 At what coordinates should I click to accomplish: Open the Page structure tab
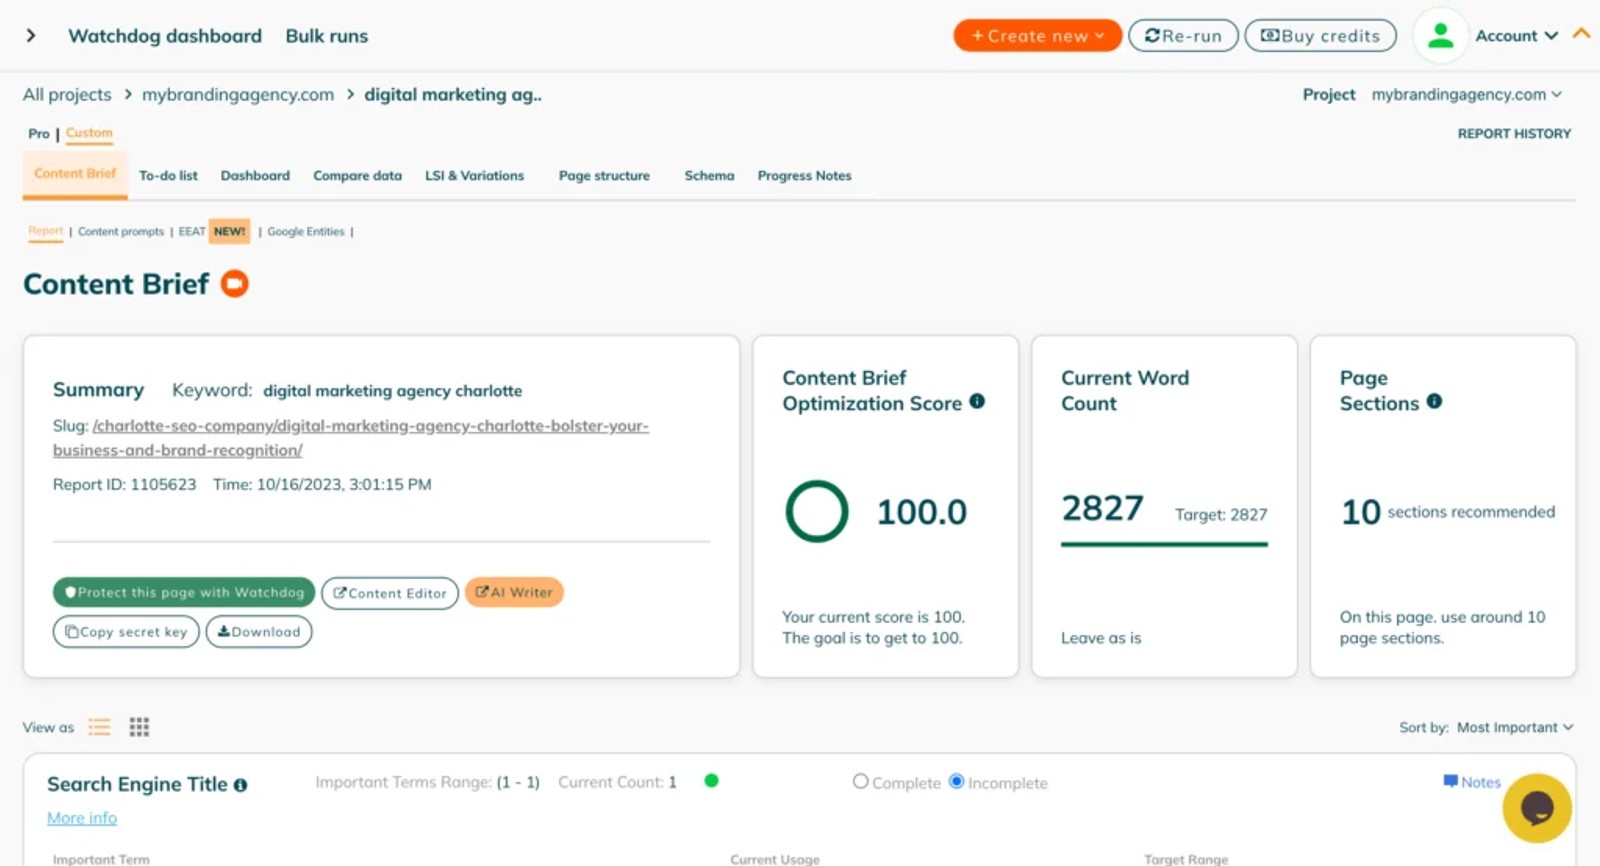[604, 175]
